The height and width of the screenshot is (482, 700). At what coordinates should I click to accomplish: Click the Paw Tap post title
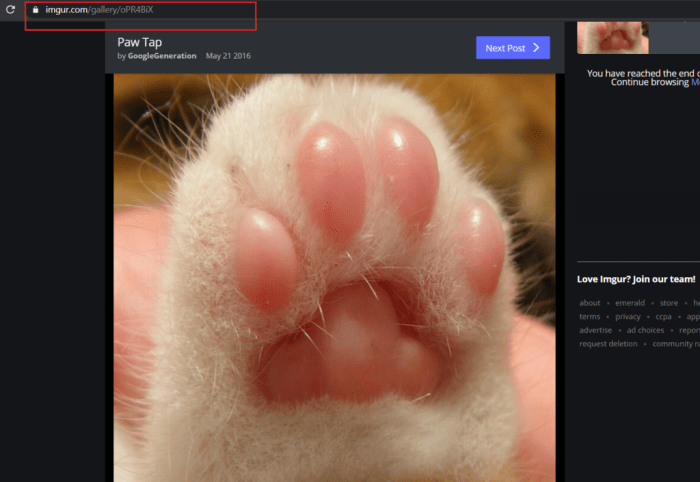(140, 42)
